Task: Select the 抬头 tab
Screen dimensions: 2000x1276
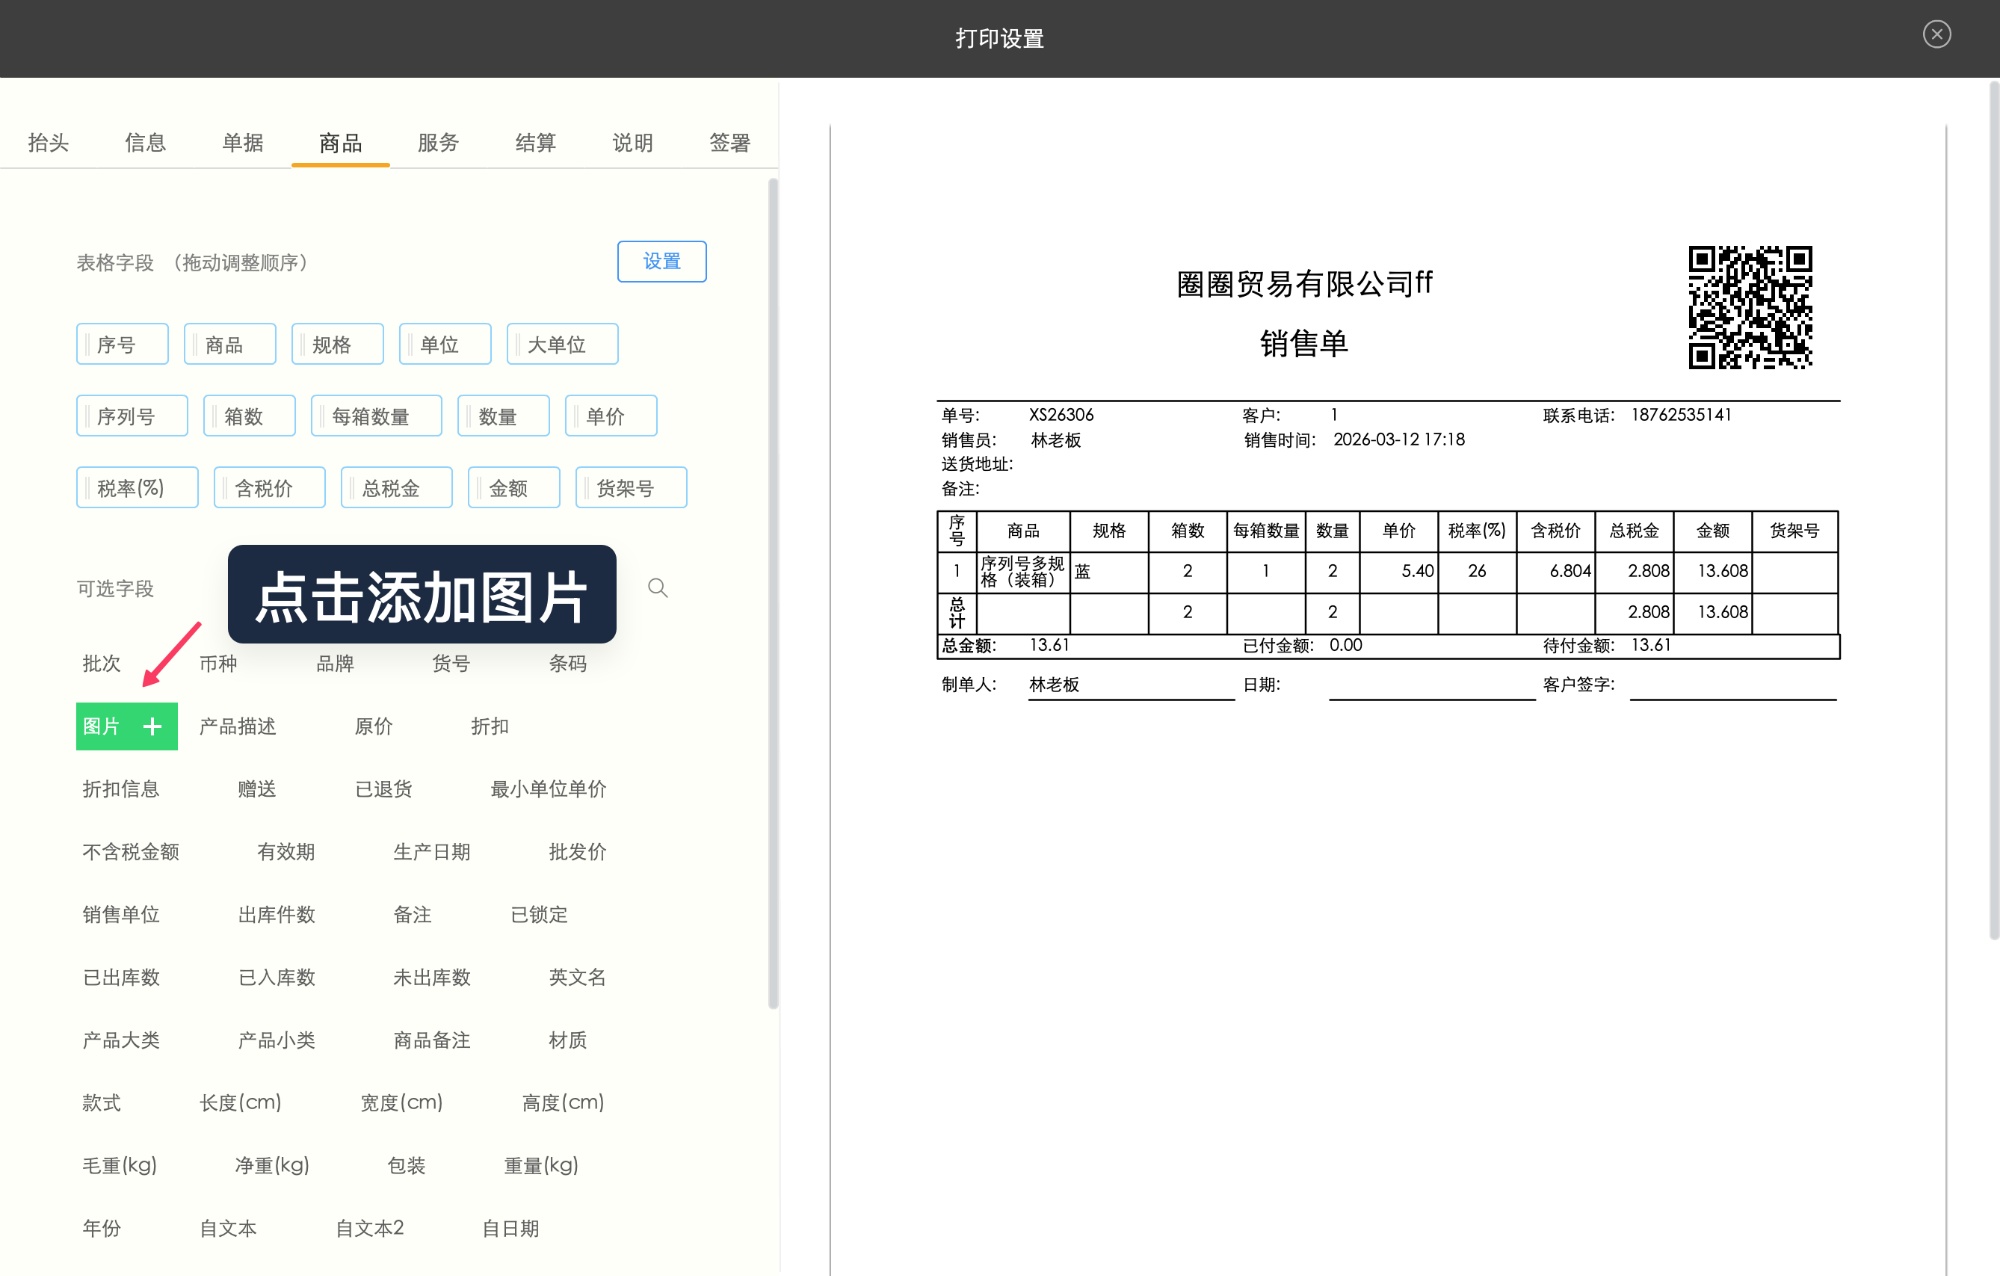Action: point(48,142)
